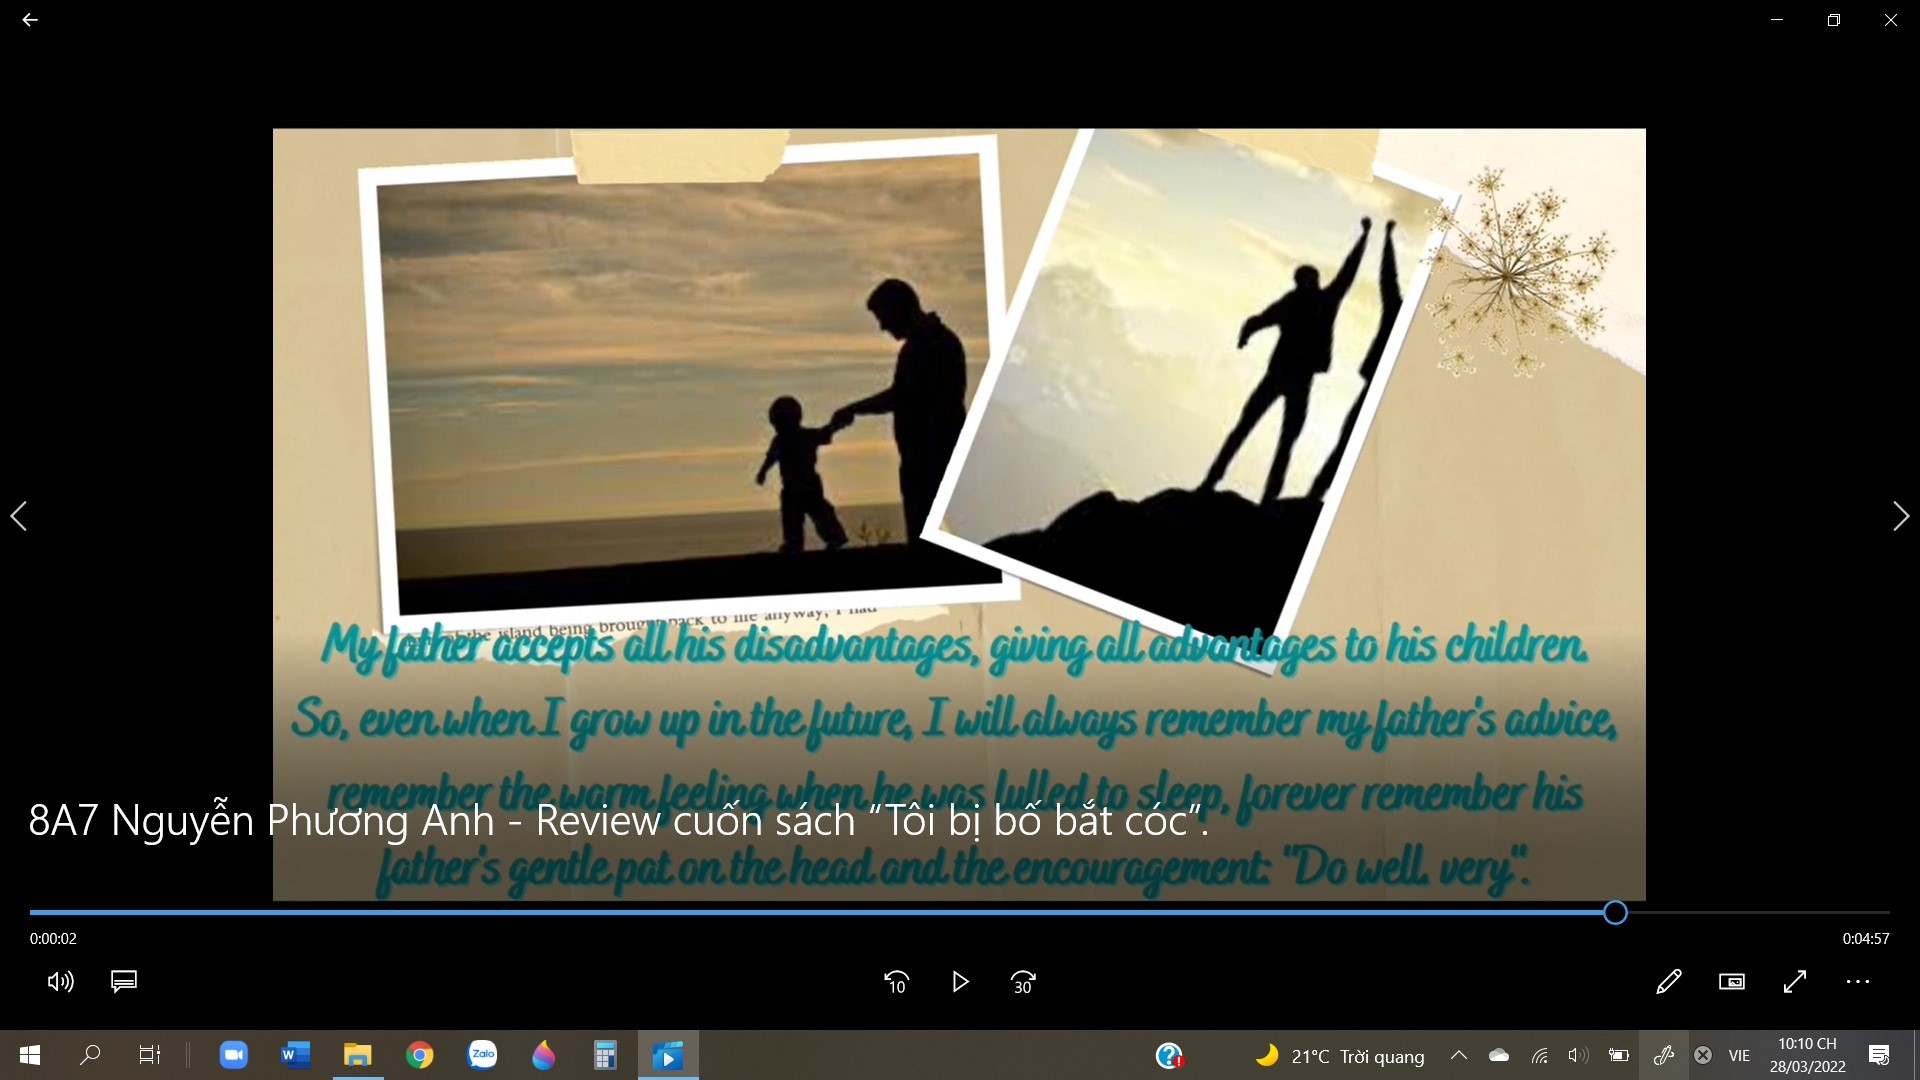Skip forward 30 seconds
The image size is (1920, 1080).
(1023, 983)
